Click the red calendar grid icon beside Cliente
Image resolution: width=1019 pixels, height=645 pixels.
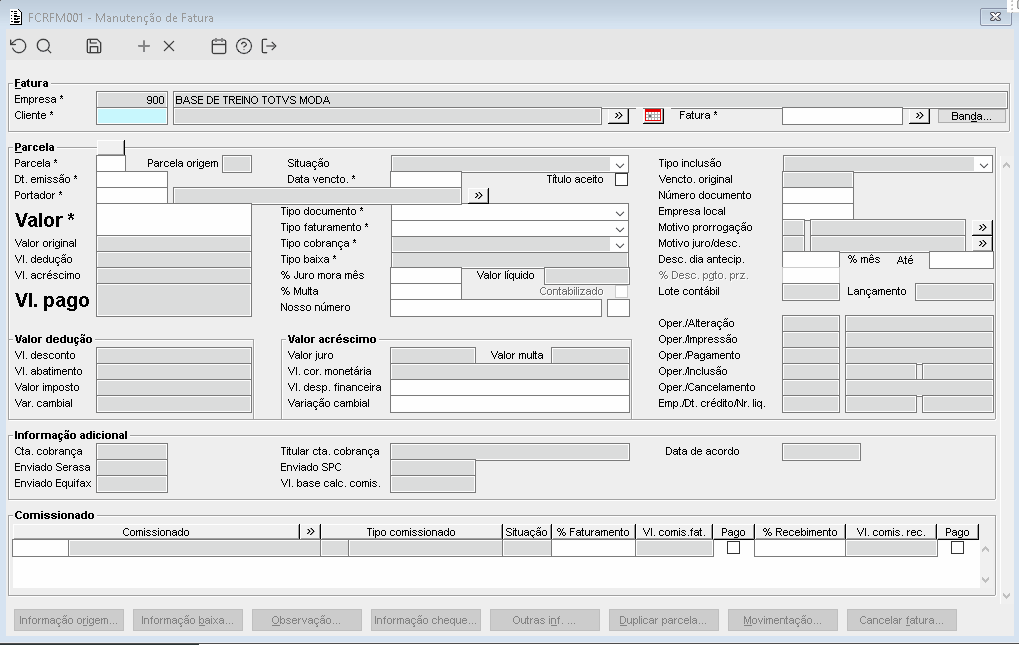pyautogui.click(x=653, y=116)
